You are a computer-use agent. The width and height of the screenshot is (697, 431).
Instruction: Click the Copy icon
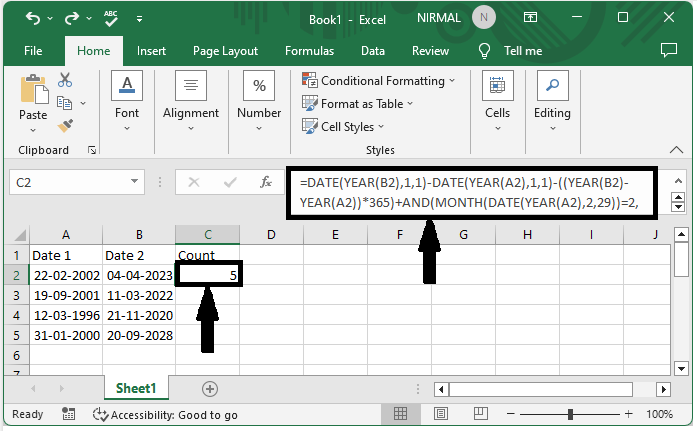(x=64, y=103)
